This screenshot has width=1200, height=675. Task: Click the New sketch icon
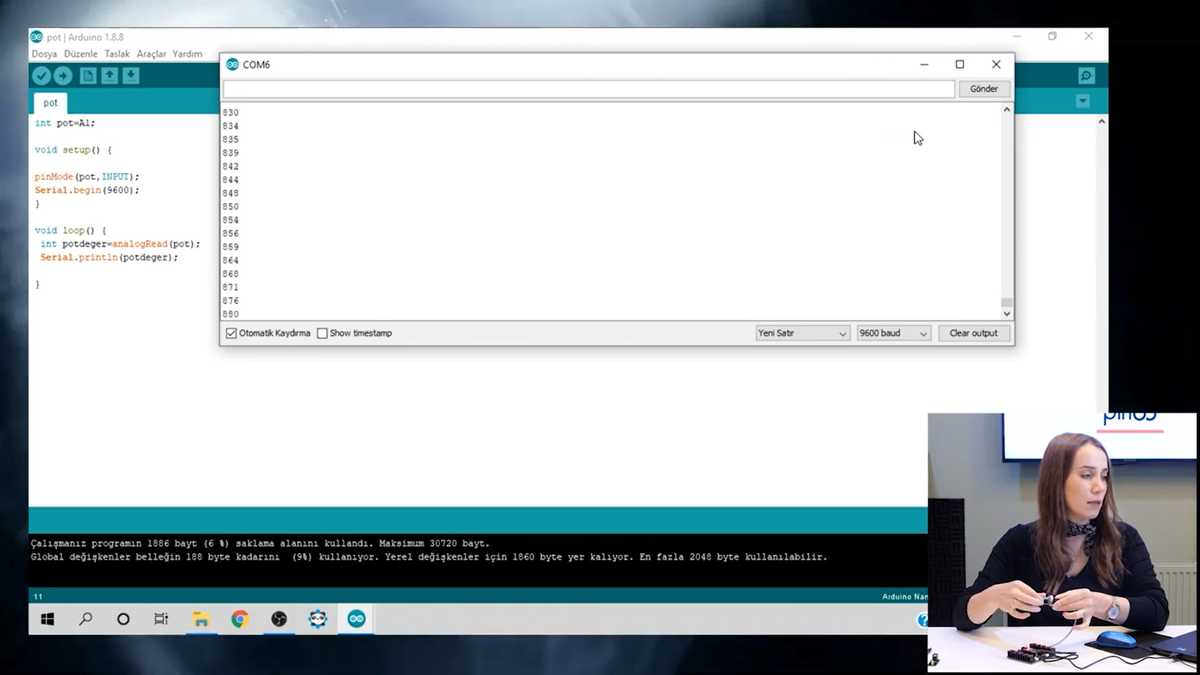[x=88, y=76]
